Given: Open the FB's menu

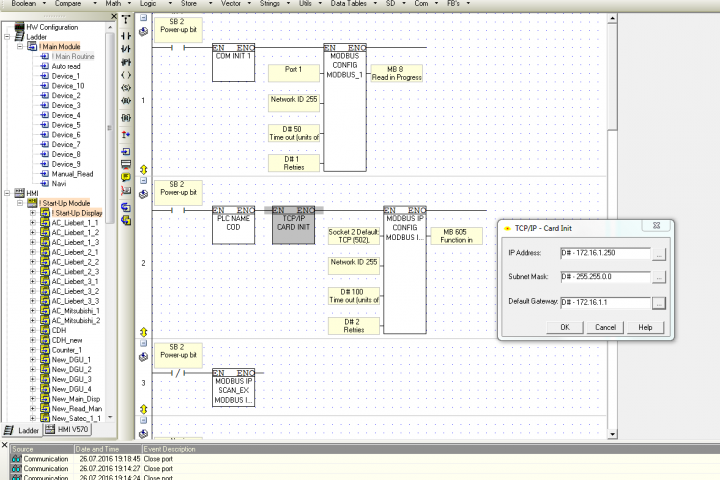Looking at the screenshot, I should pos(453,3).
